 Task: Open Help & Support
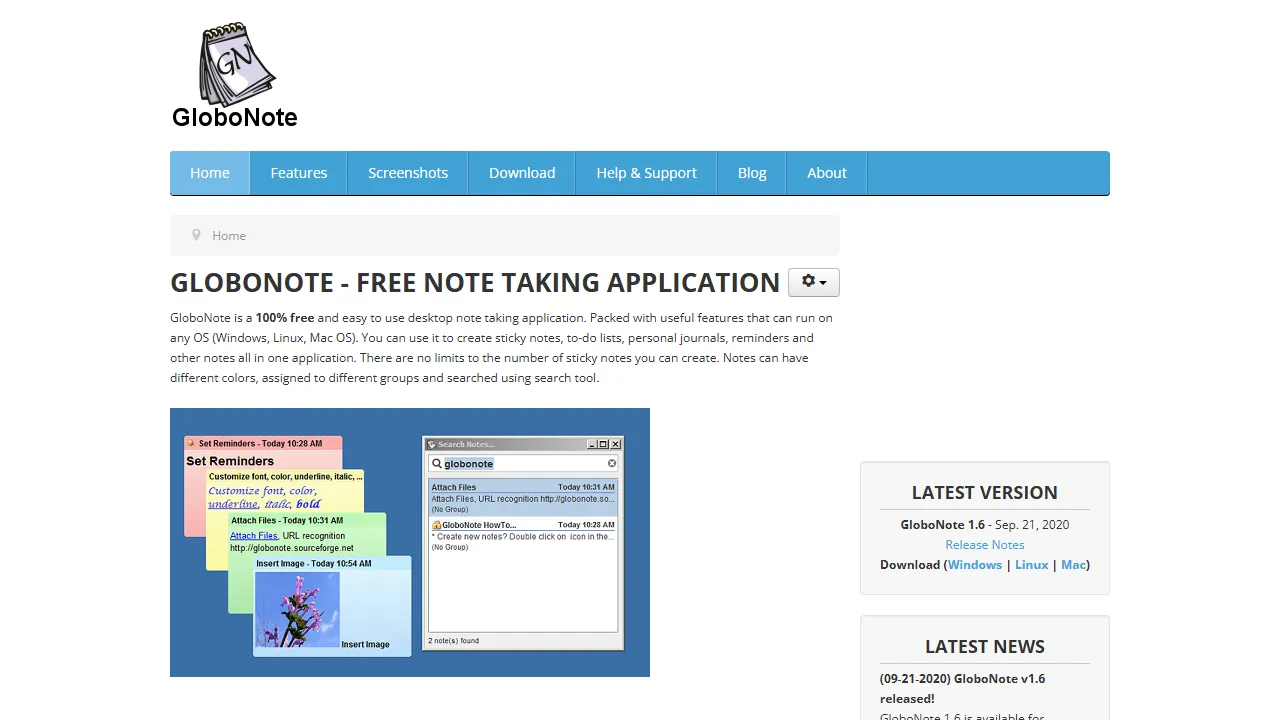pyautogui.click(x=646, y=172)
